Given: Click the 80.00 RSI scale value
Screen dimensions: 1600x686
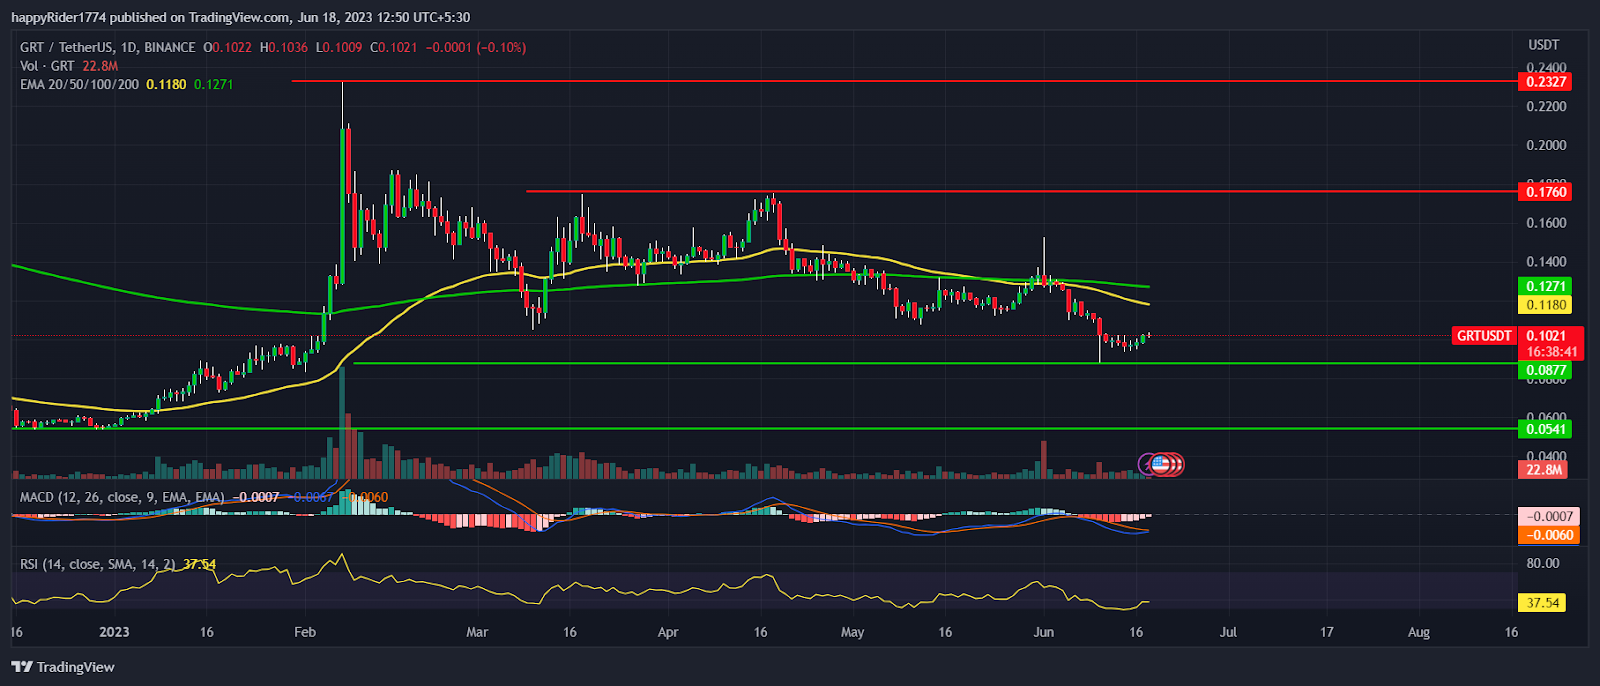Looking at the screenshot, I should pyautogui.click(x=1543, y=563).
